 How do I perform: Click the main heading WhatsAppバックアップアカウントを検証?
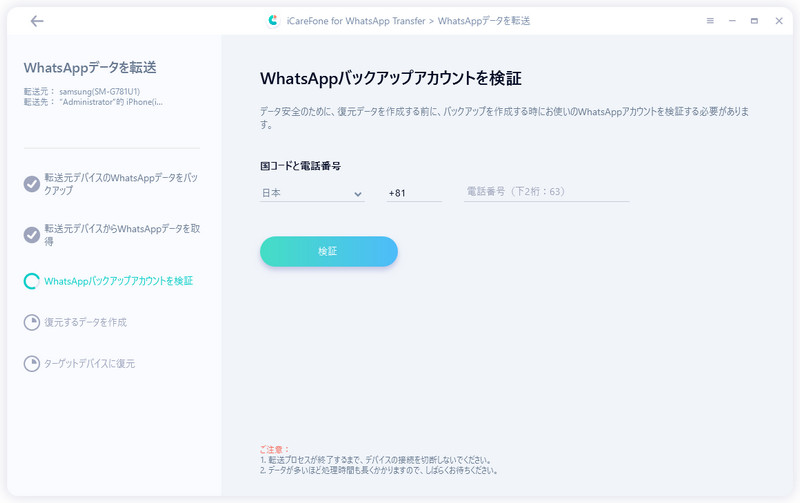pos(391,79)
